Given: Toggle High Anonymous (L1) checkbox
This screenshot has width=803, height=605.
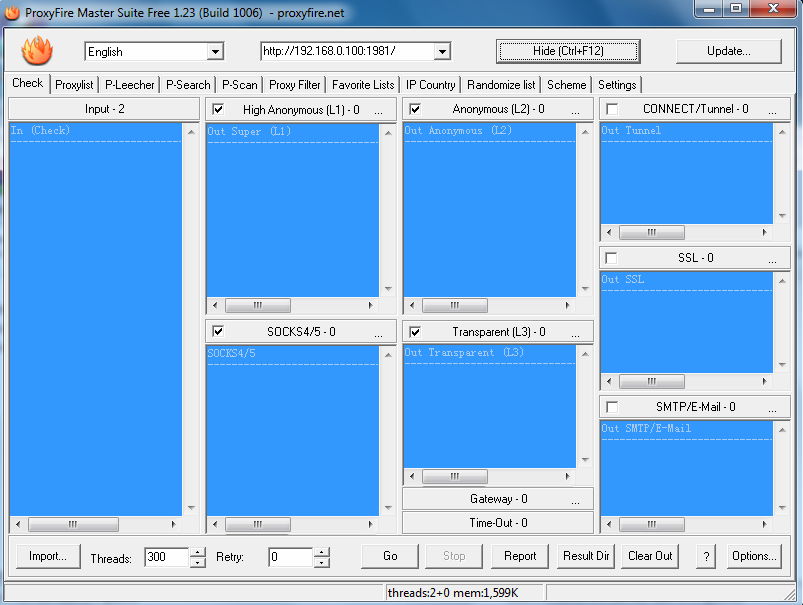Looking at the screenshot, I should 218,109.
